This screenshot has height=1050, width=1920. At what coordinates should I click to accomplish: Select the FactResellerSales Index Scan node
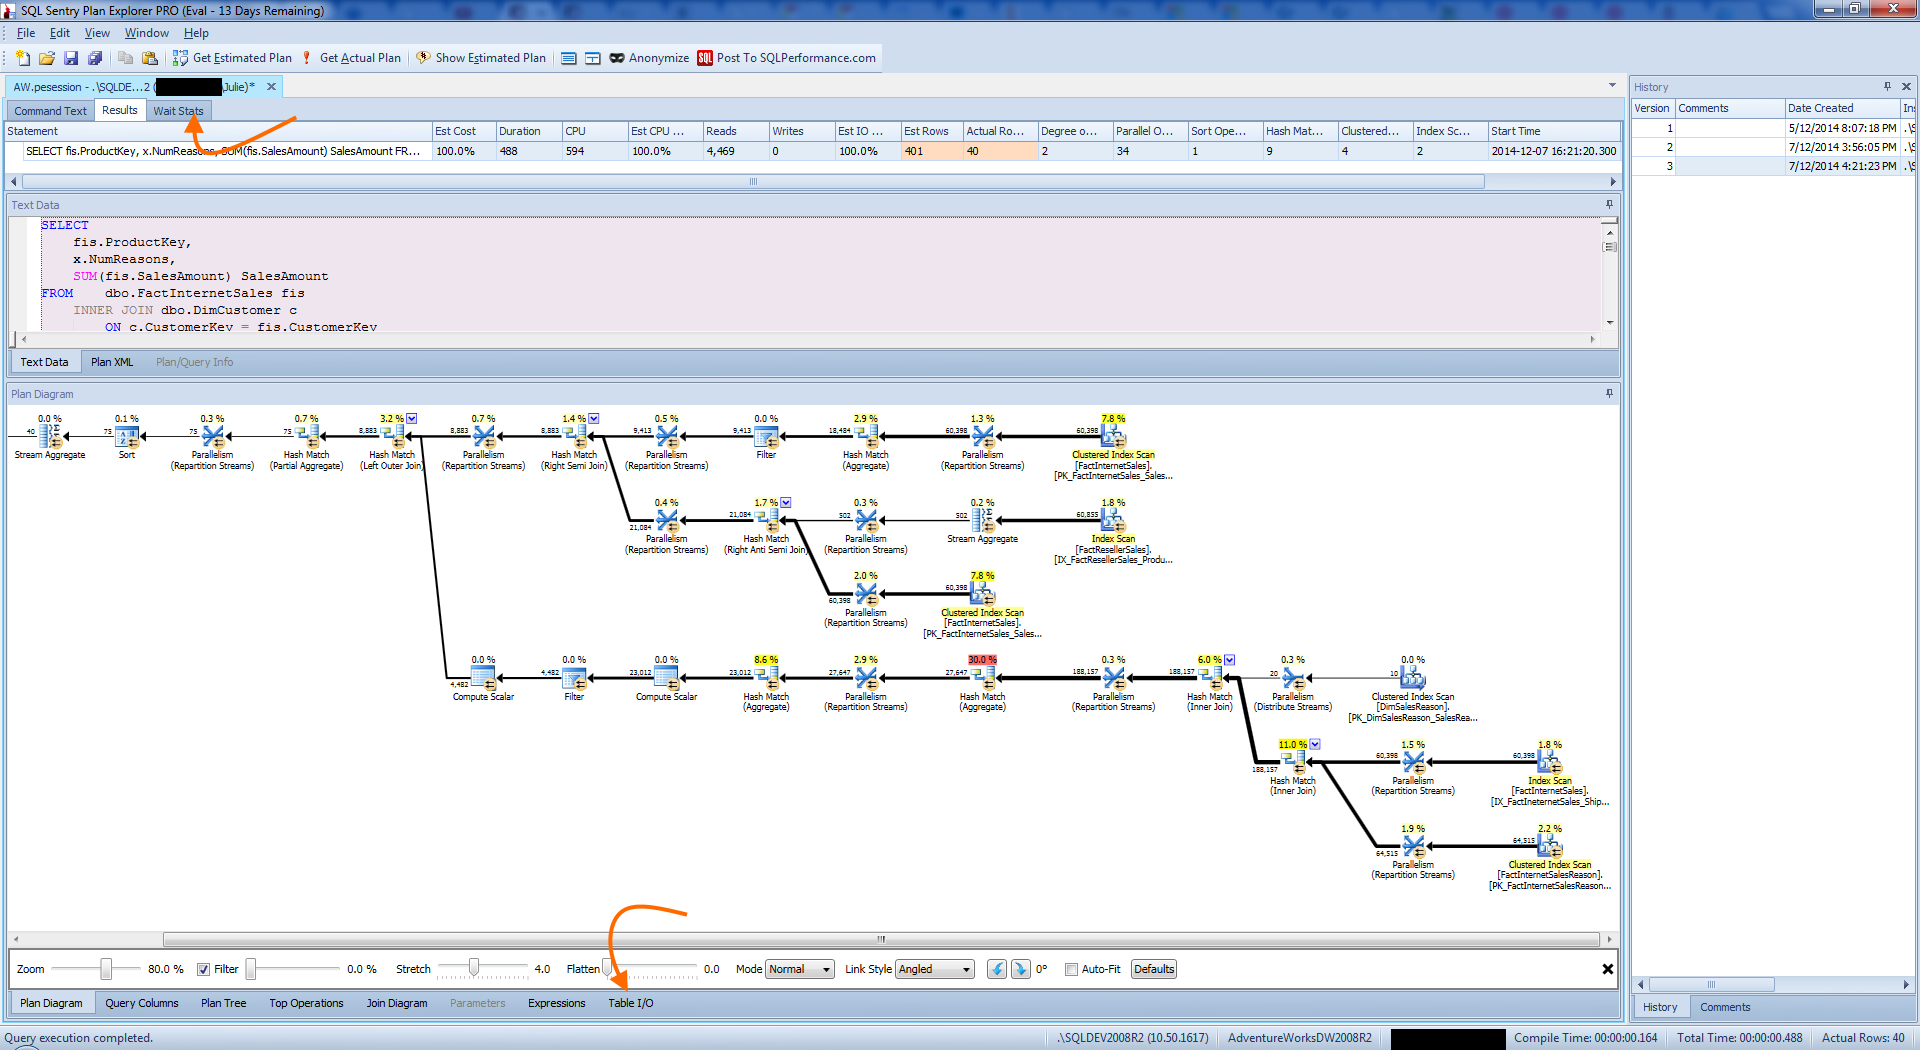click(1112, 530)
